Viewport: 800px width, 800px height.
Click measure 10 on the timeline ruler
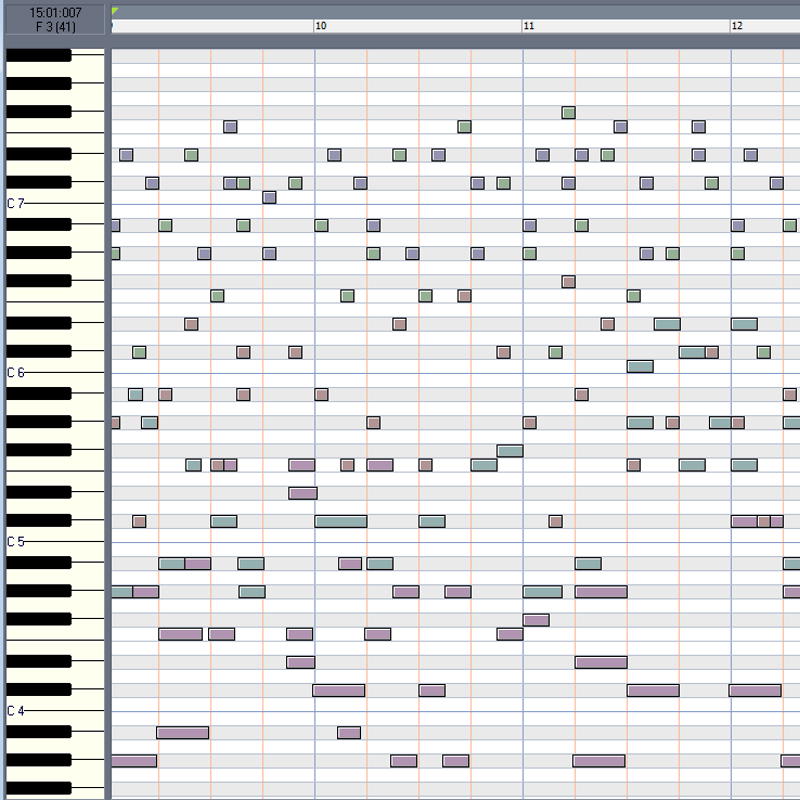pyautogui.click(x=321, y=26)
